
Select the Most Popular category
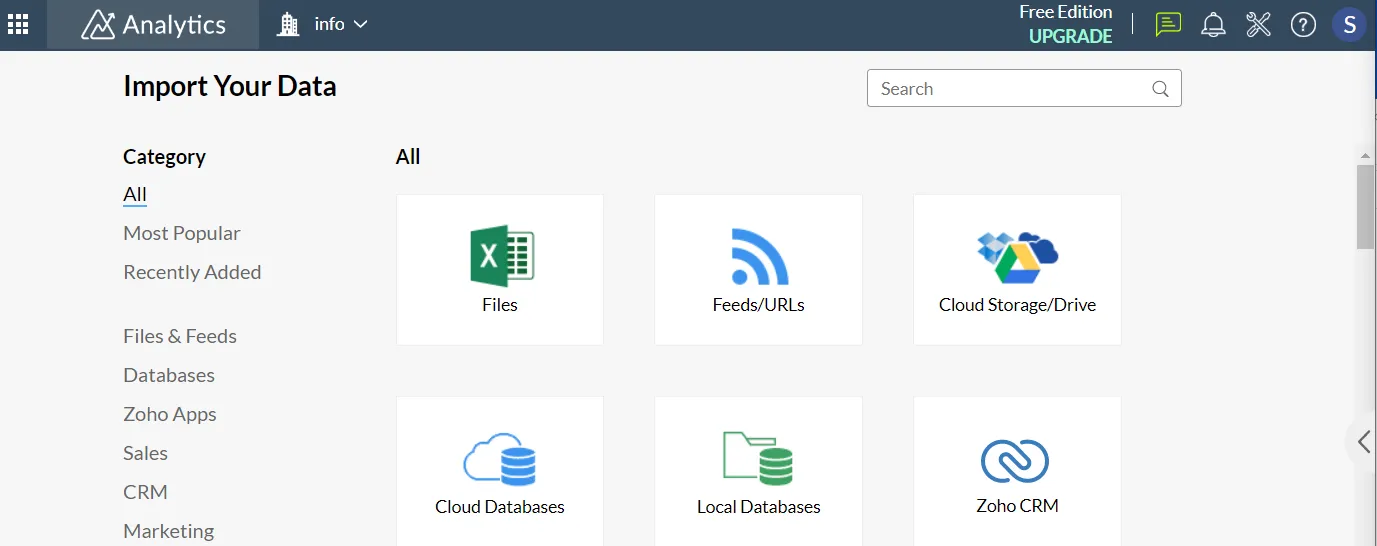181,233
